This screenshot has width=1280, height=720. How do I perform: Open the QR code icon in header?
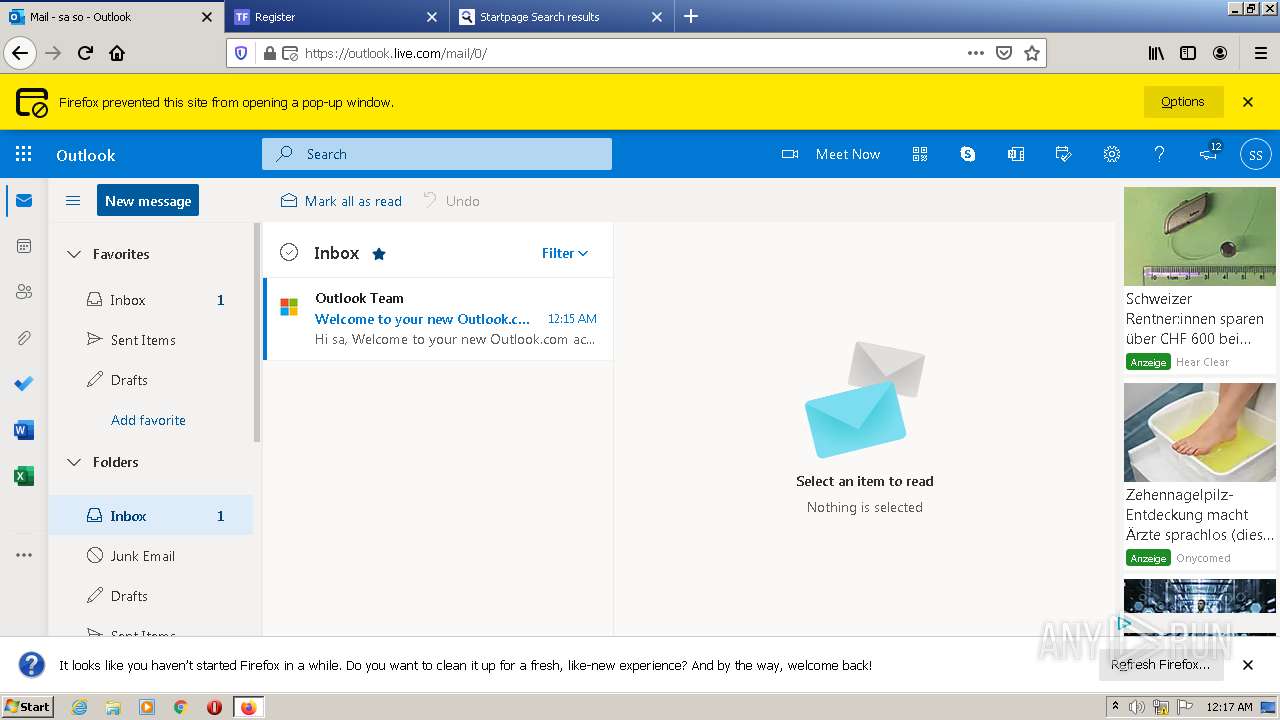coord(920,154)
